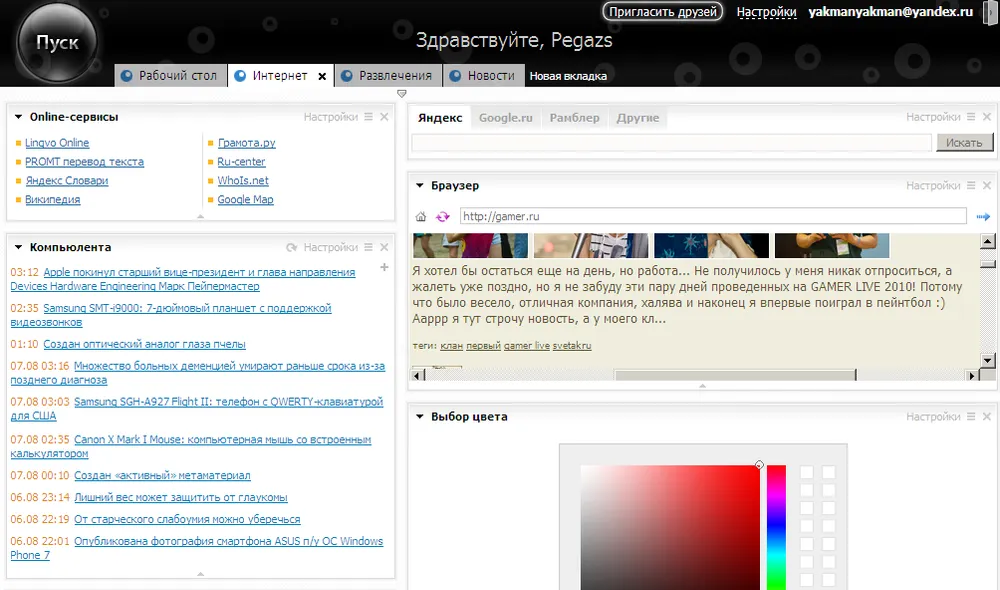
Task: Click the round Пуск start button
Action: point(57,43)
